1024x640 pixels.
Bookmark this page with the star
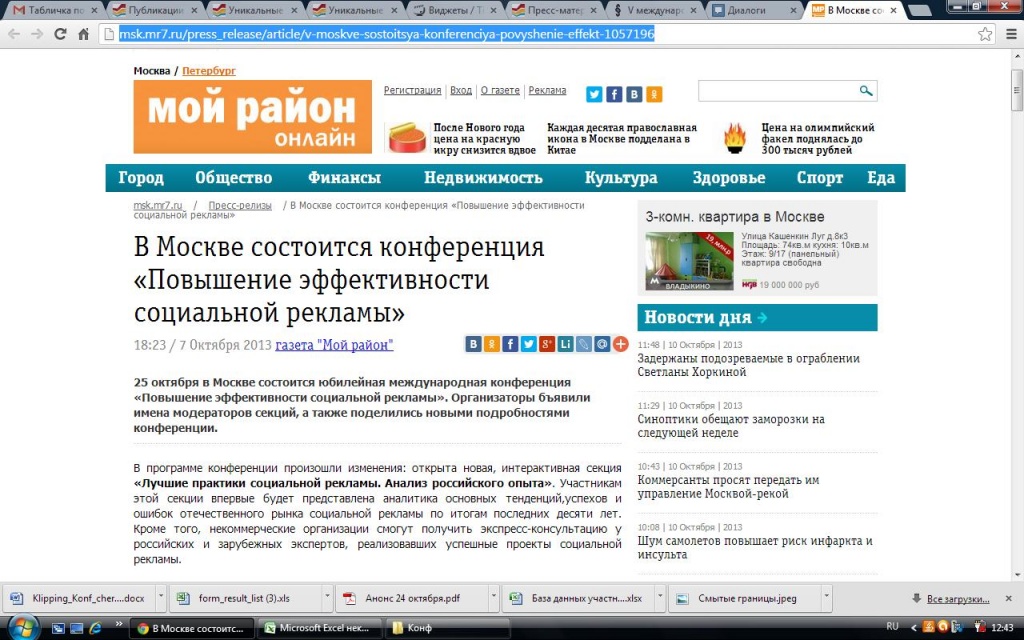tap(985, 34)
